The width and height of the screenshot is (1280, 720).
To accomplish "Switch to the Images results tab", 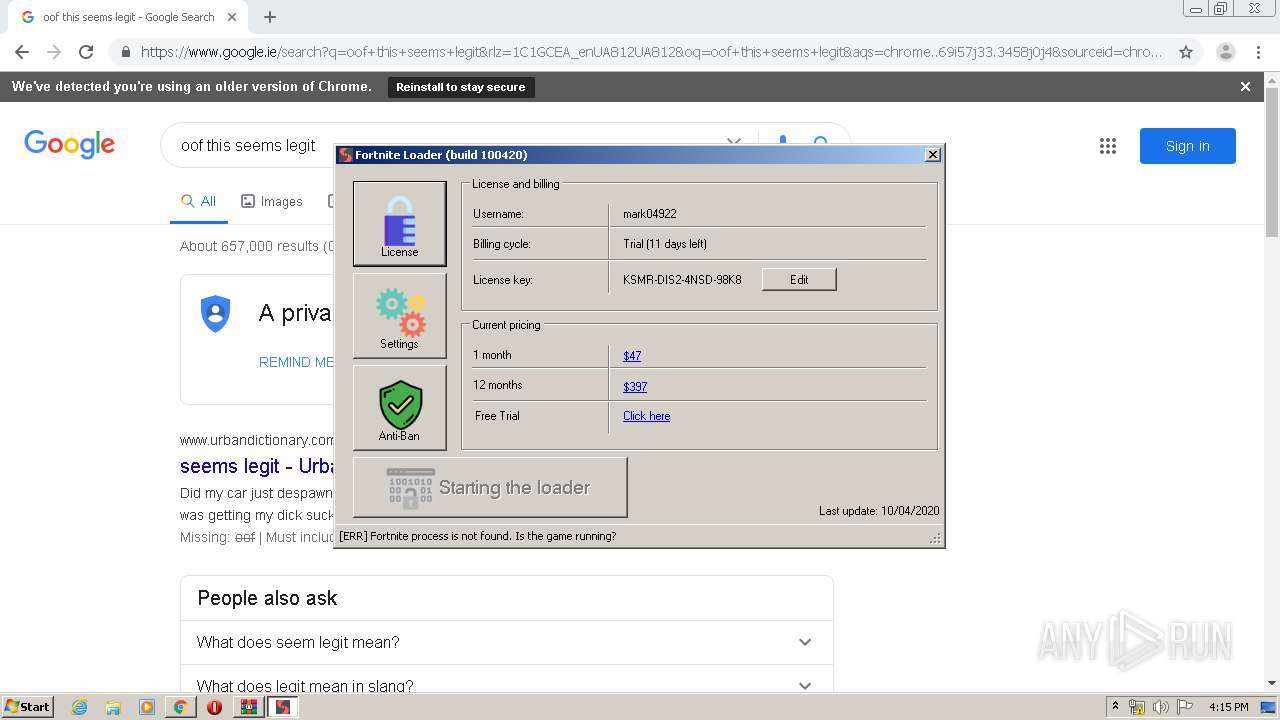I will click(272, 201).
